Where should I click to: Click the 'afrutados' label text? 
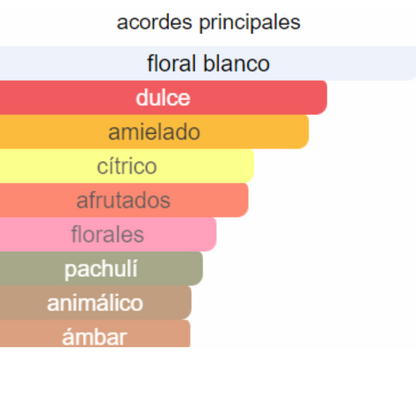coord(123,200)
